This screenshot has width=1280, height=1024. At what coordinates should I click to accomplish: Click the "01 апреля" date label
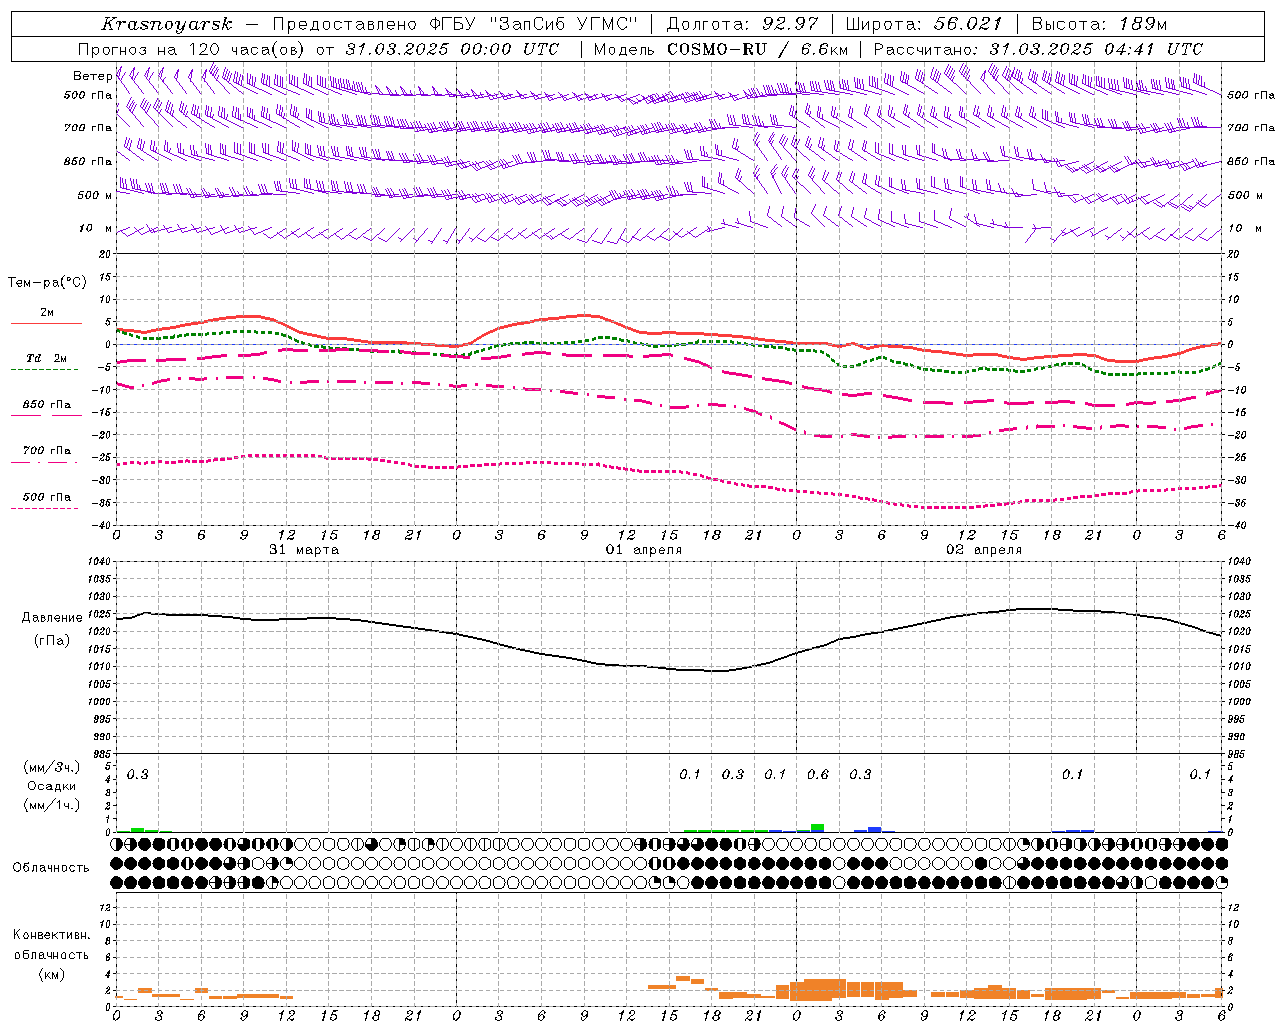pos(644,550)
